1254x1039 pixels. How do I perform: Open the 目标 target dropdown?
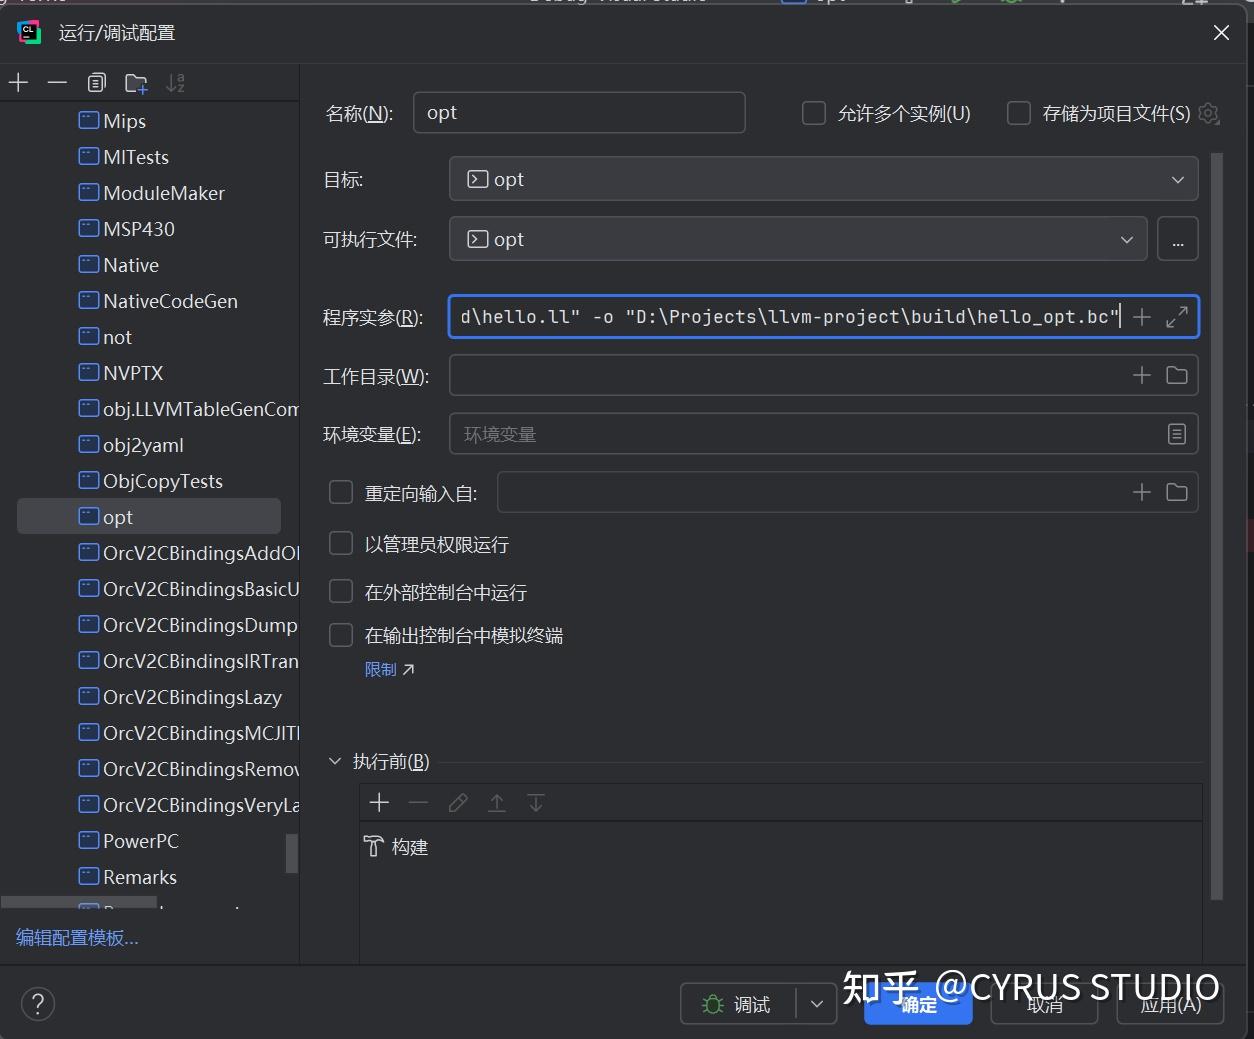tap(1177, 179)
